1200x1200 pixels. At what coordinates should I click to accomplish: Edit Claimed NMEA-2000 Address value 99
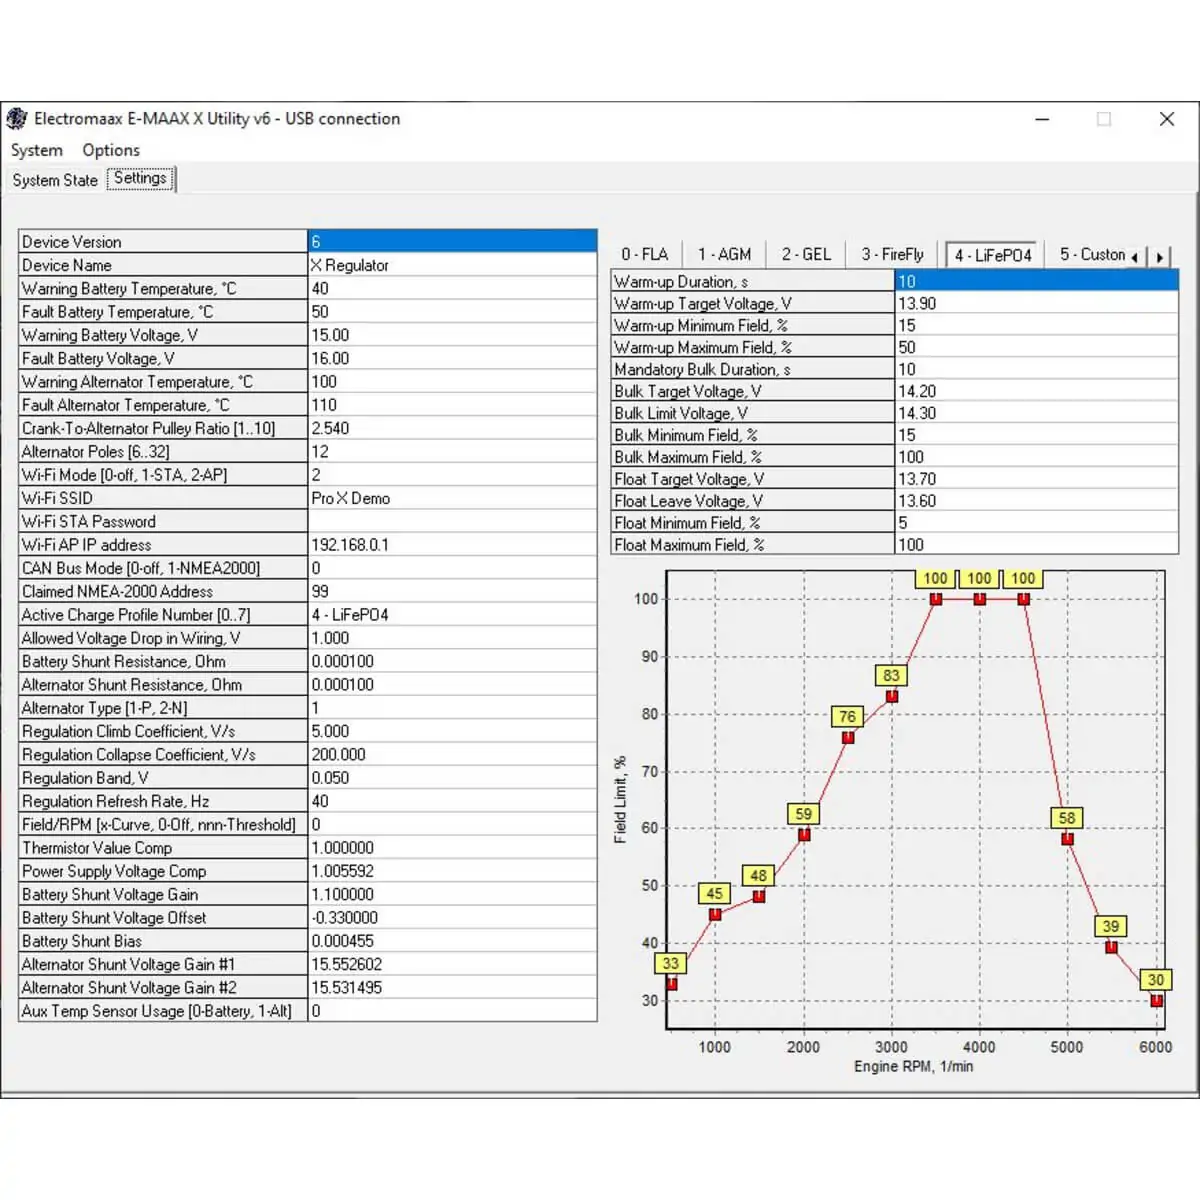click(452, 591)
